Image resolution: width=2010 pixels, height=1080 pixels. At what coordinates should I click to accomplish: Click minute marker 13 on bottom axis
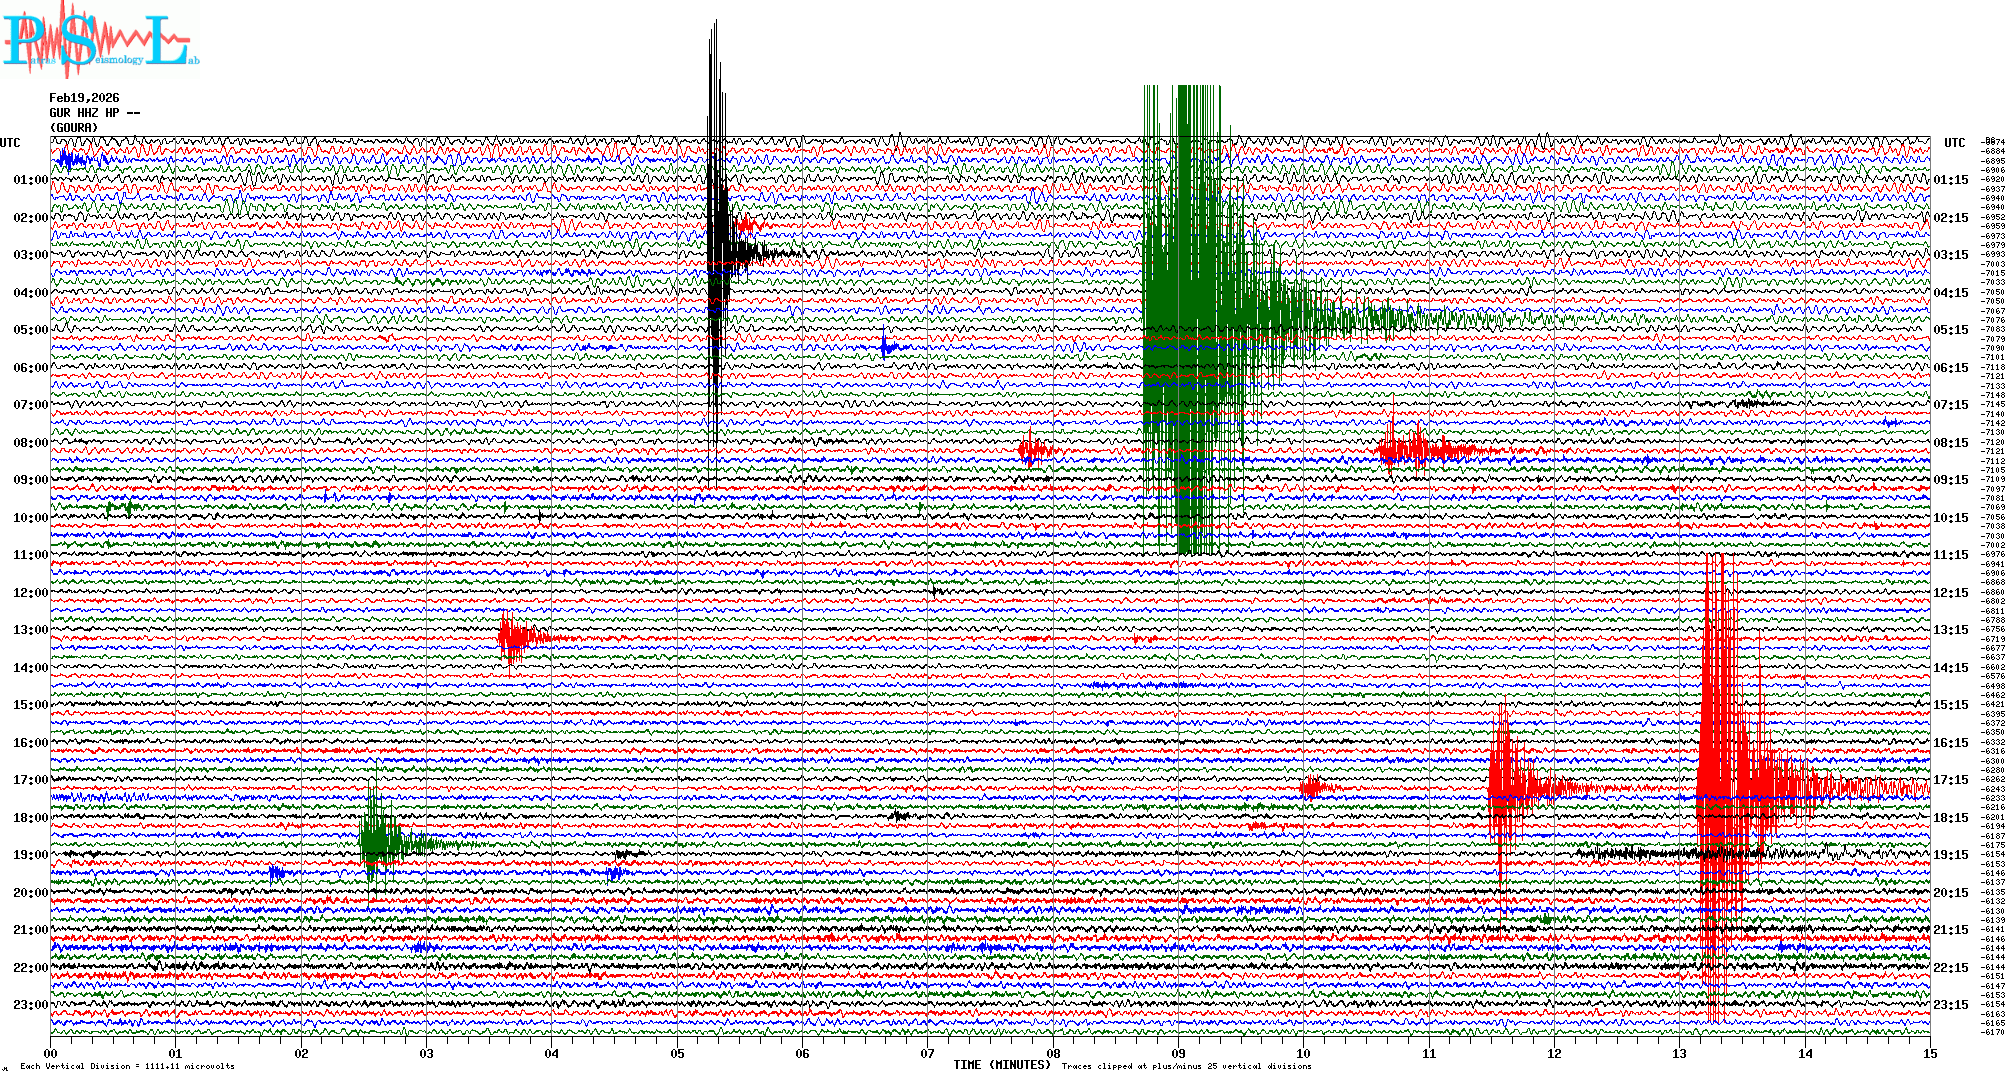1680,1053
